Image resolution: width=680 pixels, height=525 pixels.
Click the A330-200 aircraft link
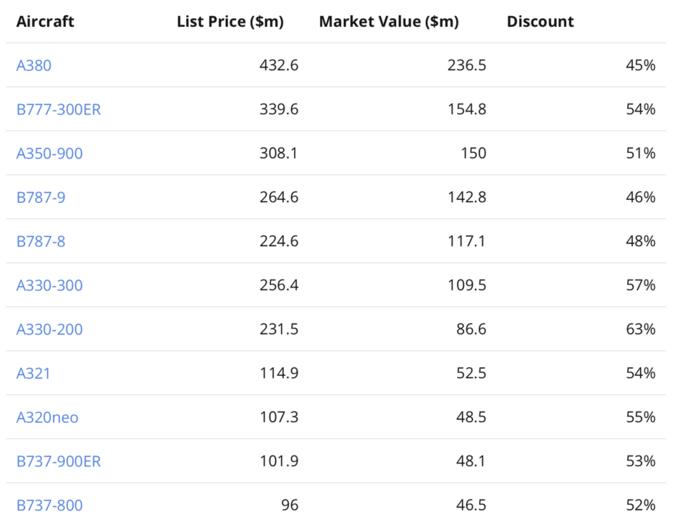[x=49, y=329]
